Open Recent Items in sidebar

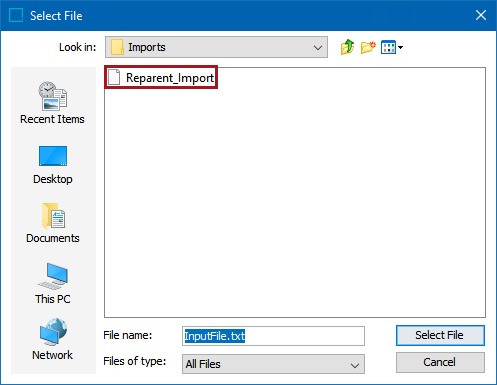coord(52,103)
